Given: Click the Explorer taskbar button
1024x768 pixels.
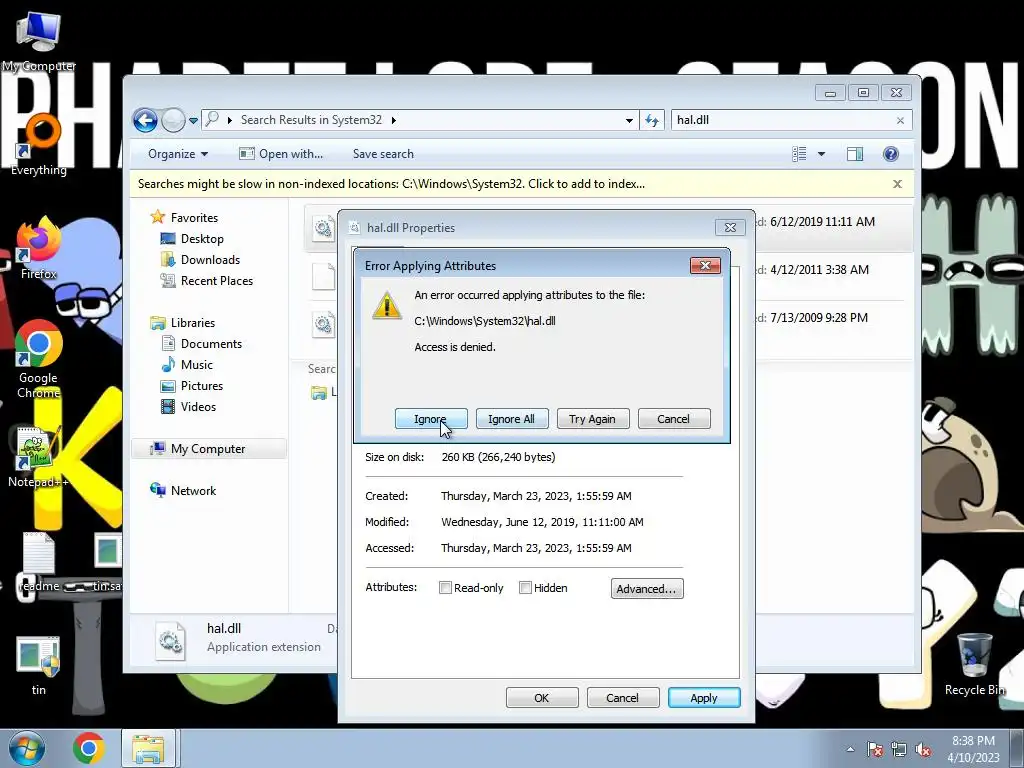Looking at the screenshot, I should [x=148, y=748].
